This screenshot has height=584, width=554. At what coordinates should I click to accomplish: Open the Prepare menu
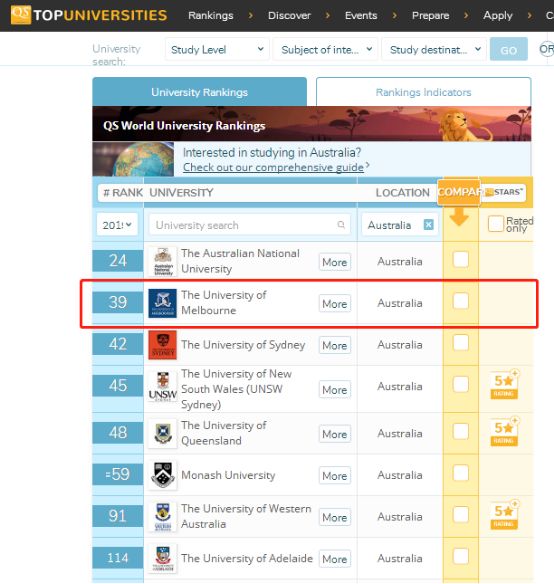[430, 15]
